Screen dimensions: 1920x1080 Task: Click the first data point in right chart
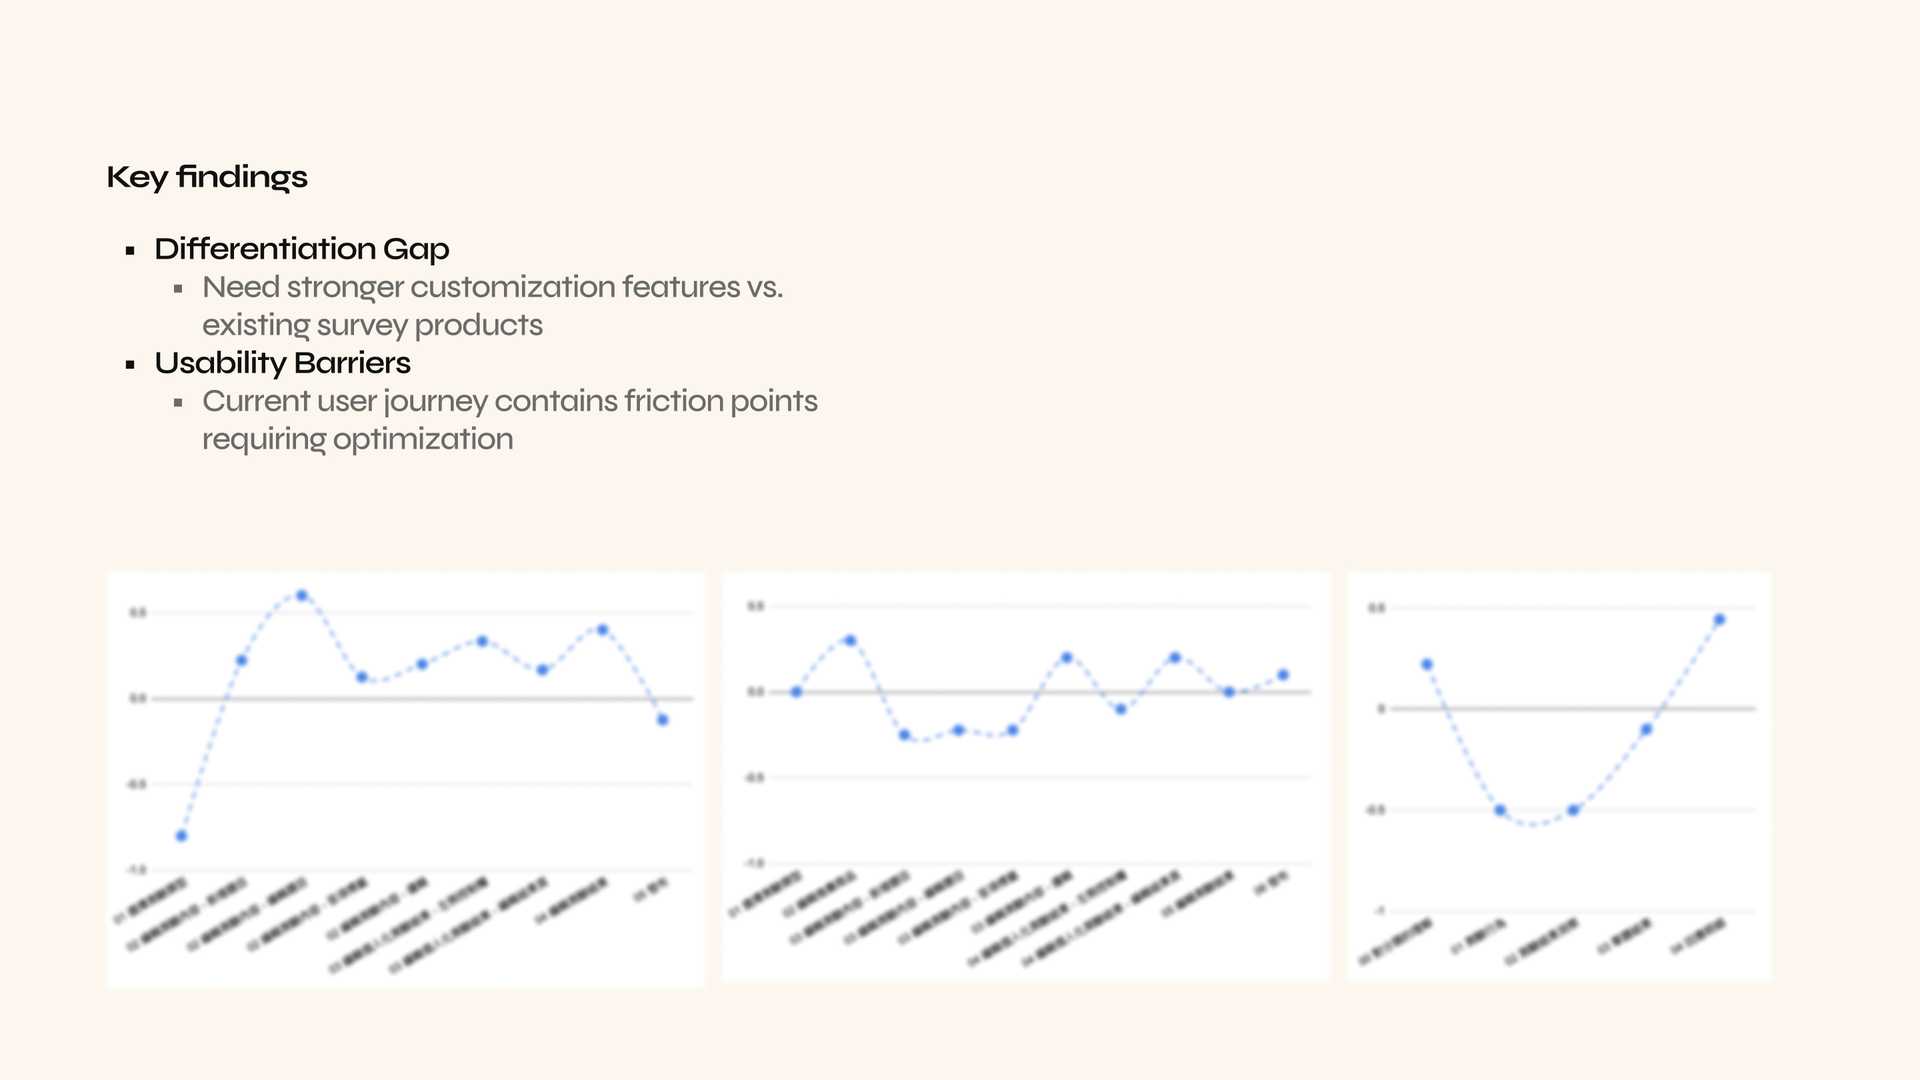click(1427, 664)
